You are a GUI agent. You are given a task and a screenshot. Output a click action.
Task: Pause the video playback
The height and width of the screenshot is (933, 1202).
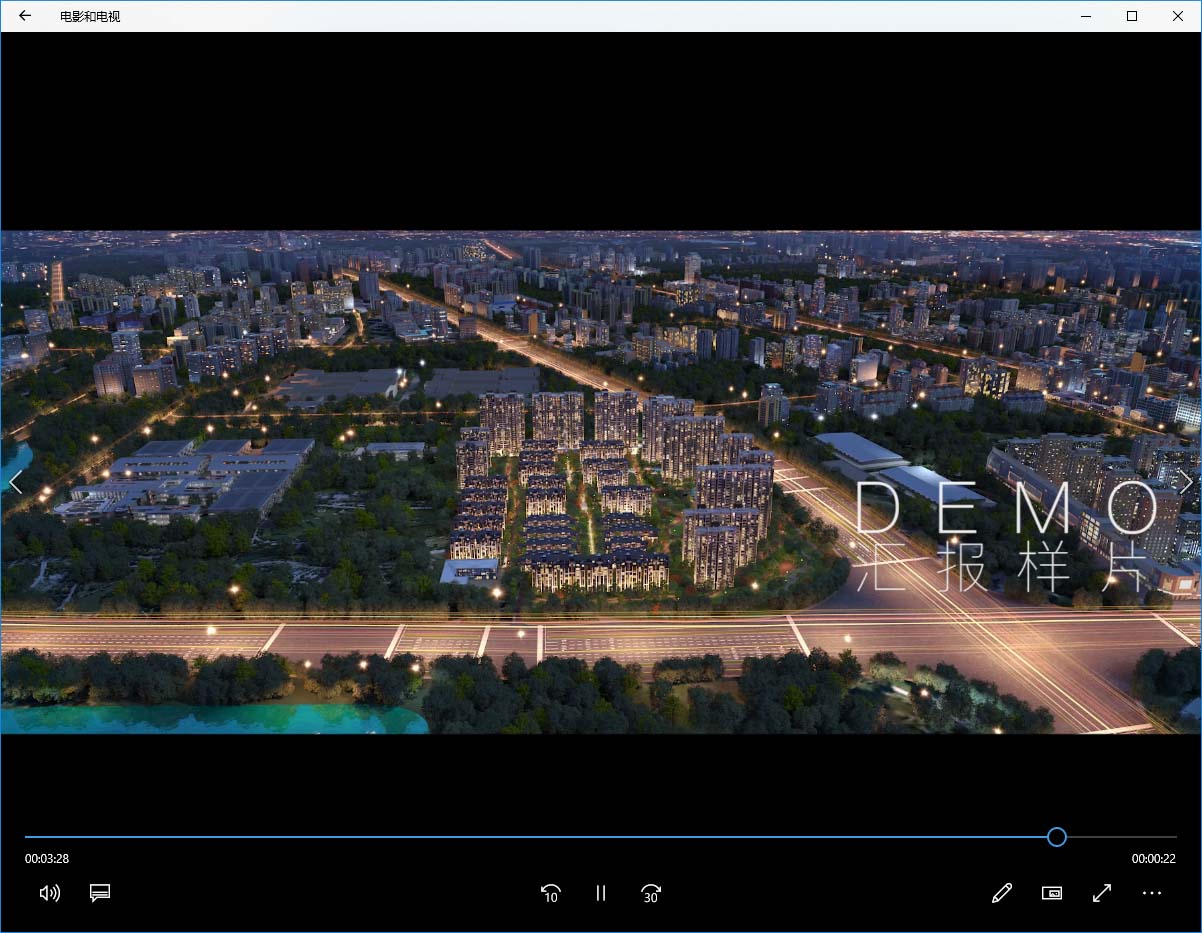(x=601, y=893)
